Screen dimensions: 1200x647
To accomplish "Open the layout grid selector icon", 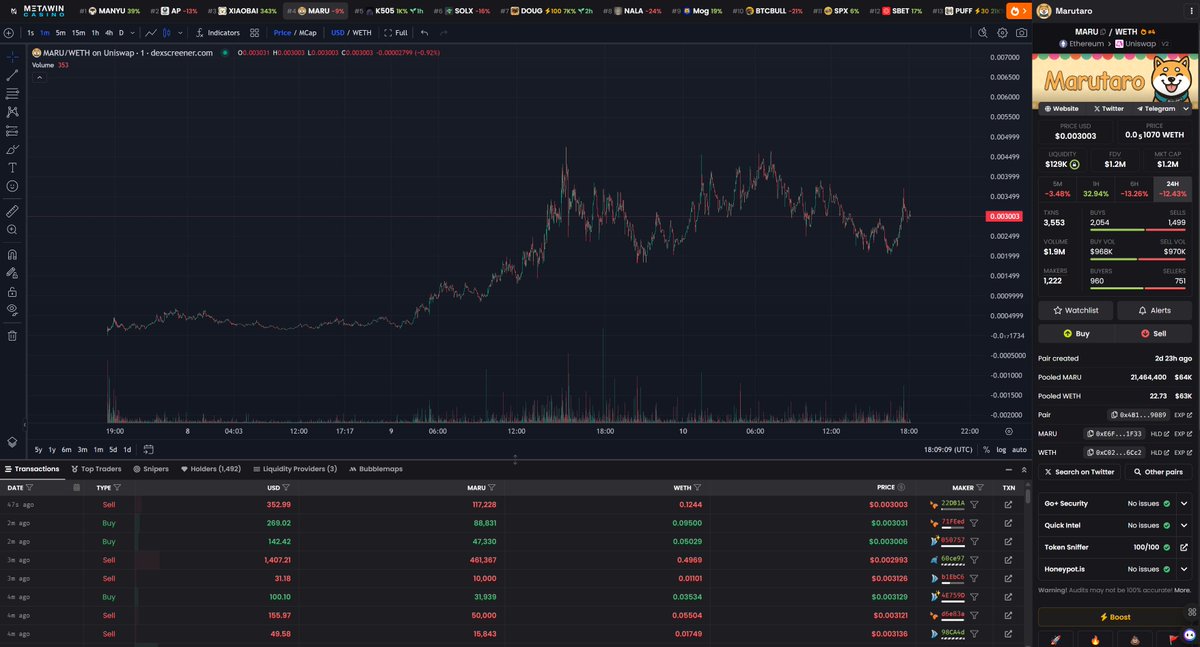I will 254,32.
